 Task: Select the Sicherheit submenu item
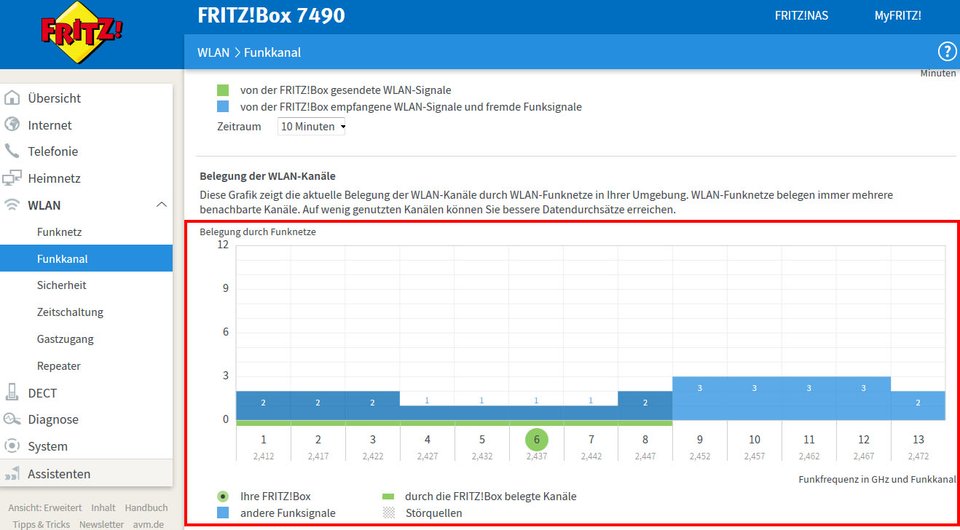61,285
